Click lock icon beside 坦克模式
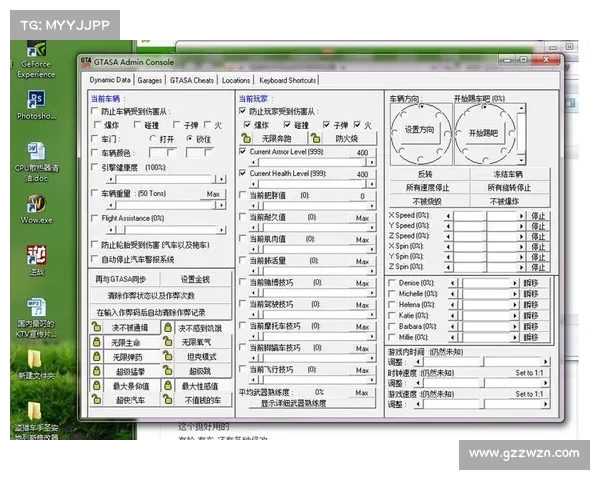600x480 pixels. click(x=167, y=356)
